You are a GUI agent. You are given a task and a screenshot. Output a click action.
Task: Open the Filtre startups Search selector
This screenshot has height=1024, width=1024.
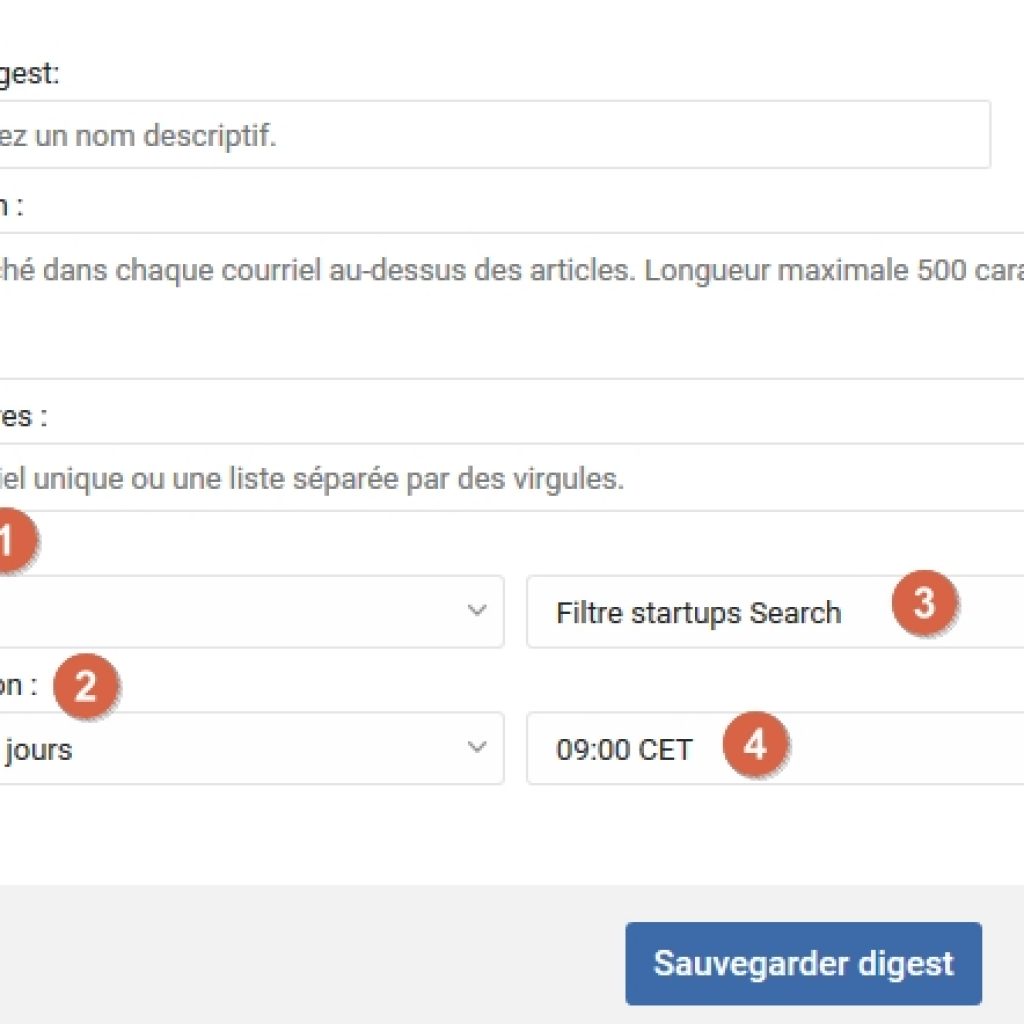[x=775, y=612]
